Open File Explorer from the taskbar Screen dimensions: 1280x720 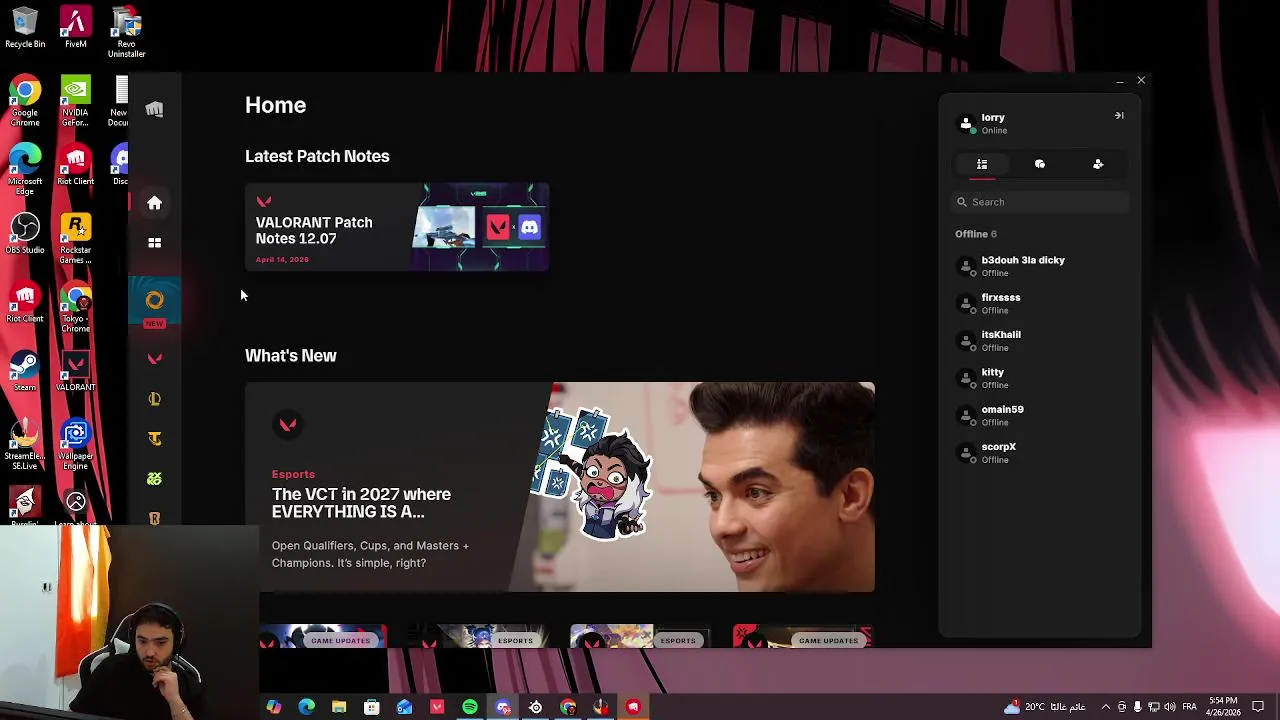click(339, 707)
